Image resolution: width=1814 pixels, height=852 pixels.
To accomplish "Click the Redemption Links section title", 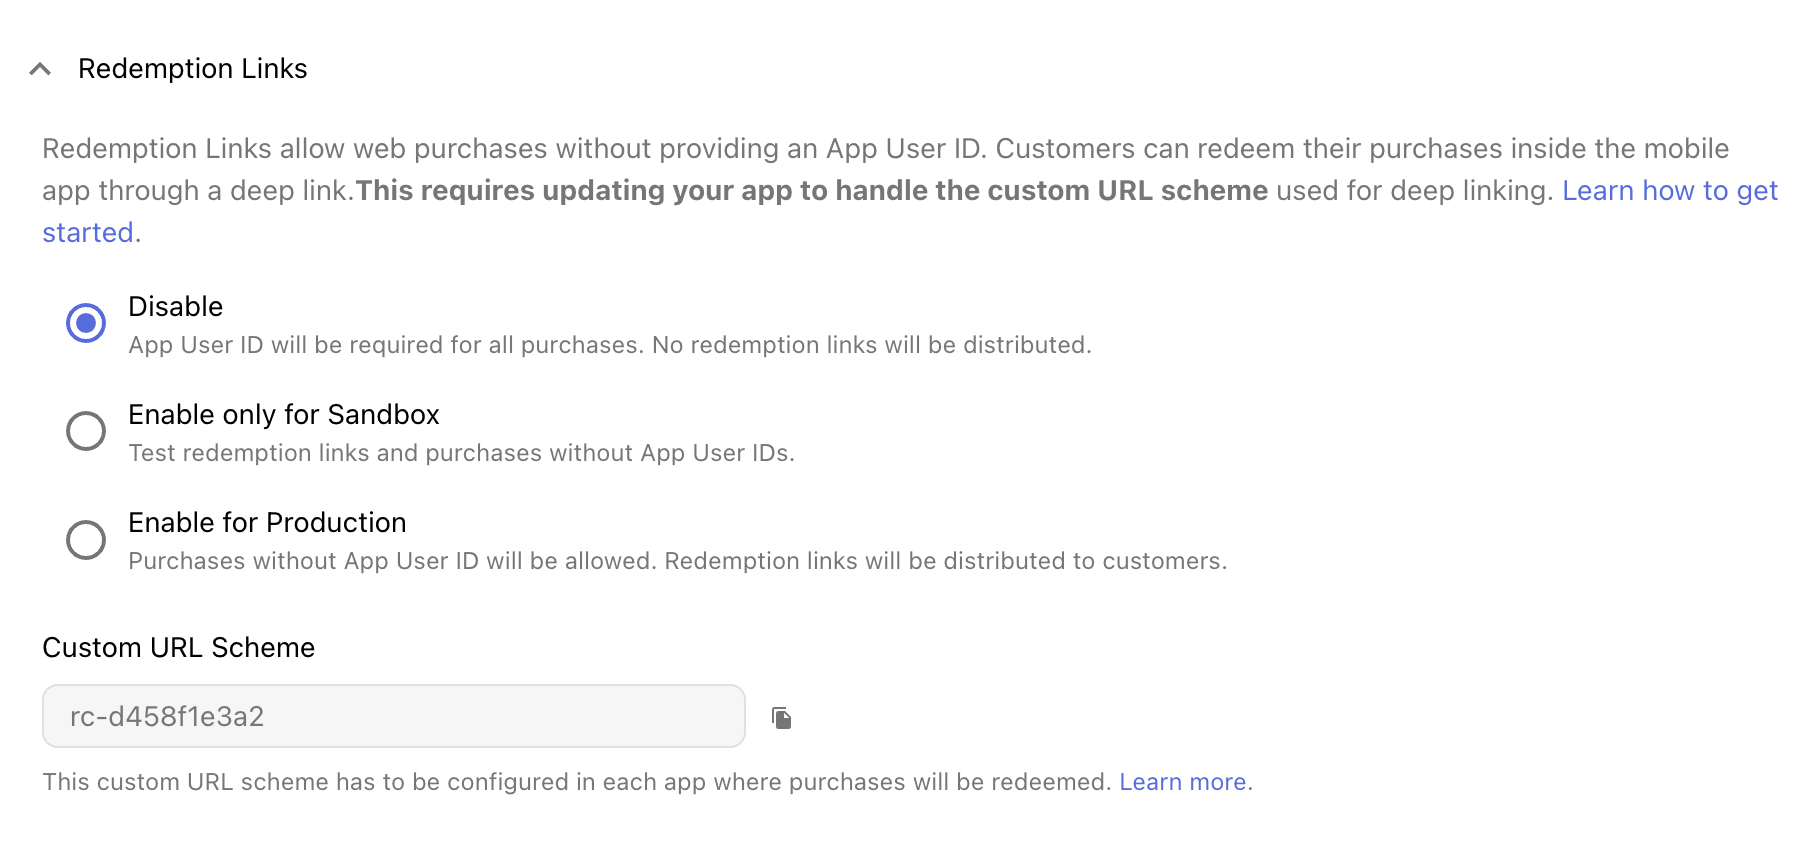I will (192, 69).
